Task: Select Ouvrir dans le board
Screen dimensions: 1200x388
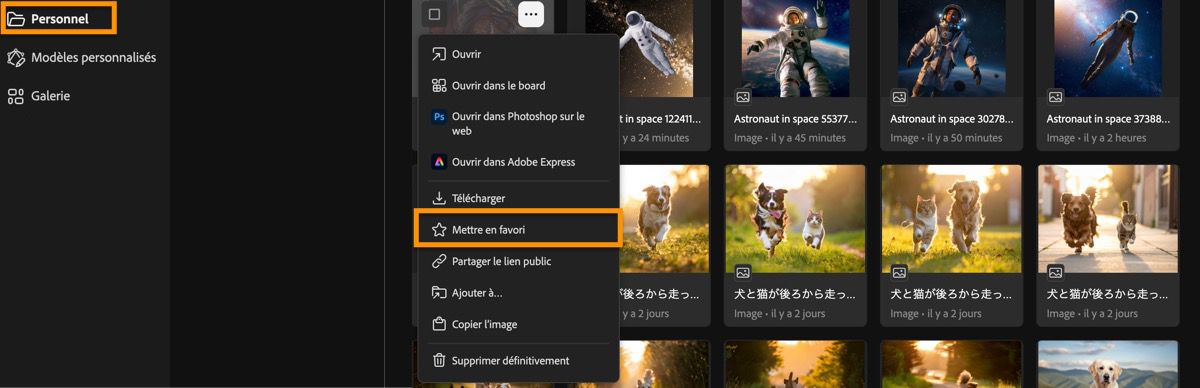Action: (x=518, y=86)
